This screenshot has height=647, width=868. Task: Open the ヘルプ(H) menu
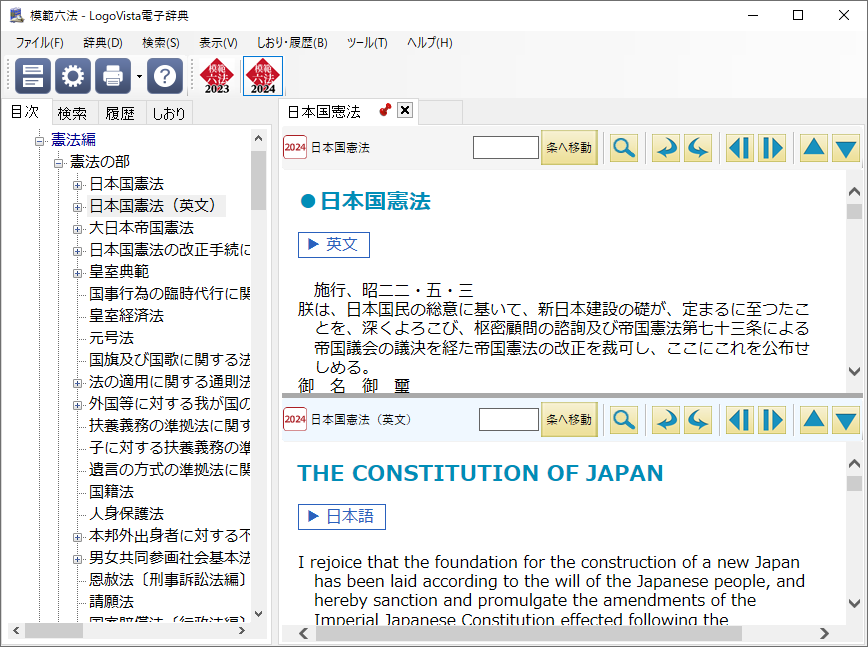click(x=430, y=43)
